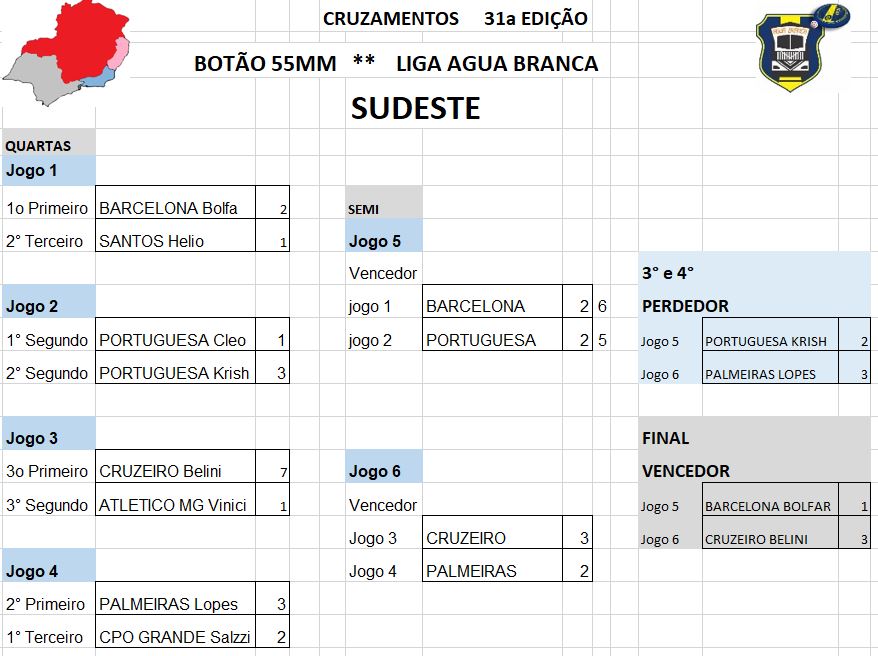
Task: Click the CPO GRANDE Salzzi cell
Action: 174,637
